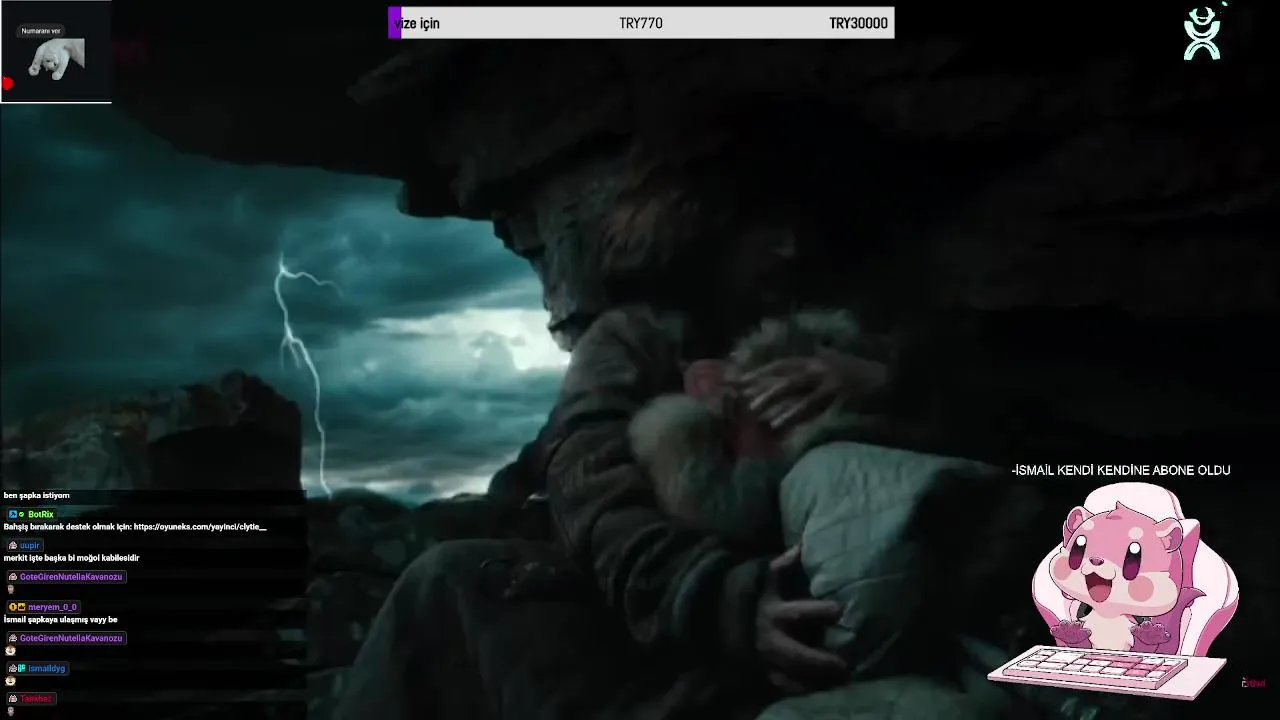Click the "Numaranı ver" caption bubble
The width and height of the screenshot is (1280, 720).
click(x=41, y=31)
